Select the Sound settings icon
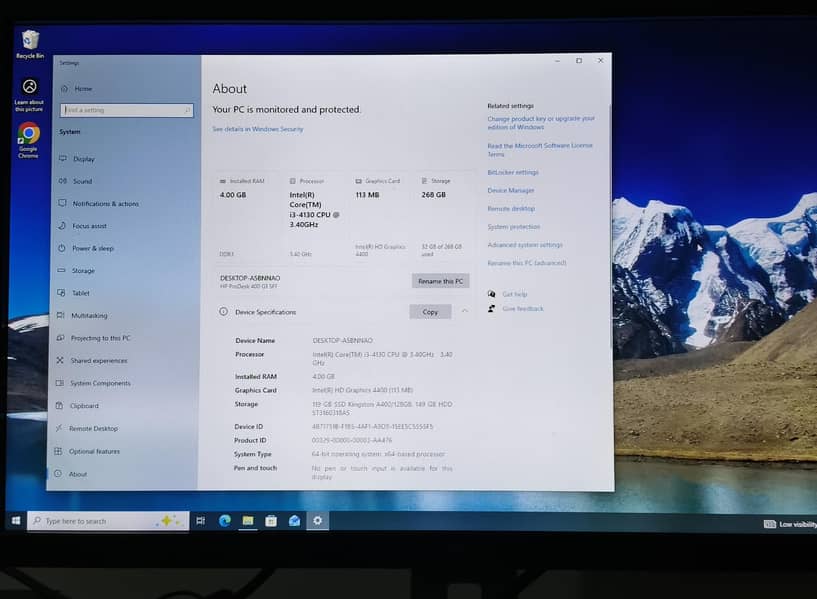Screen dimensions: 817x599 pos(62,181)
